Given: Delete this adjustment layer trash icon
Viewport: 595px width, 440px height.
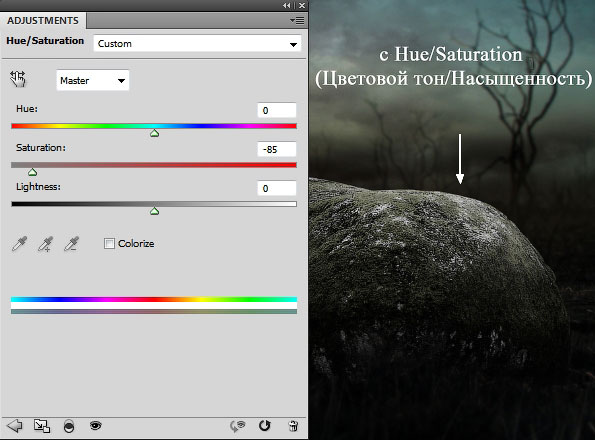Looking at the screenshot, I should (293, 426).
